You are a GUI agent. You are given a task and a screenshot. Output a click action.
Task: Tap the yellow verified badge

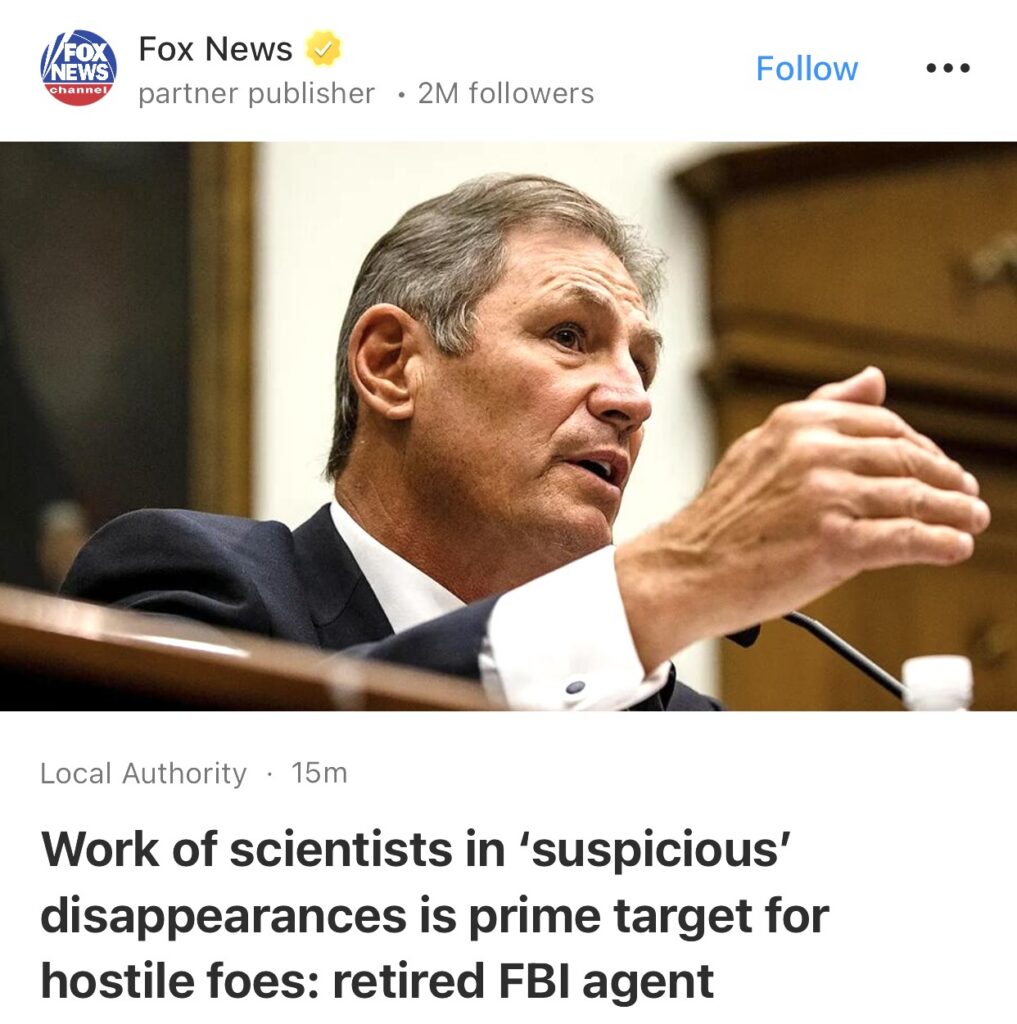pos(324,48)
